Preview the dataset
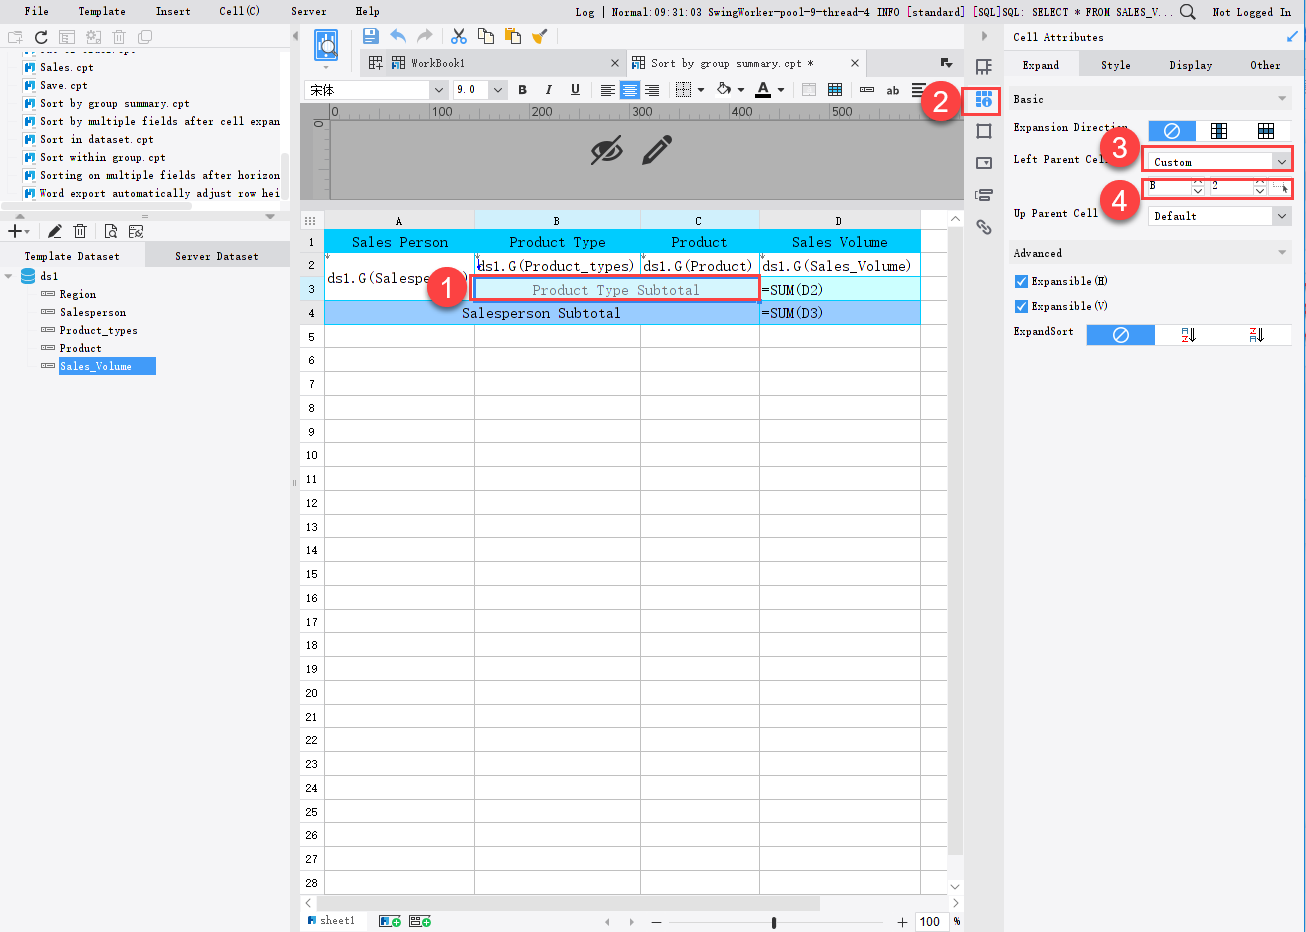 111,231
